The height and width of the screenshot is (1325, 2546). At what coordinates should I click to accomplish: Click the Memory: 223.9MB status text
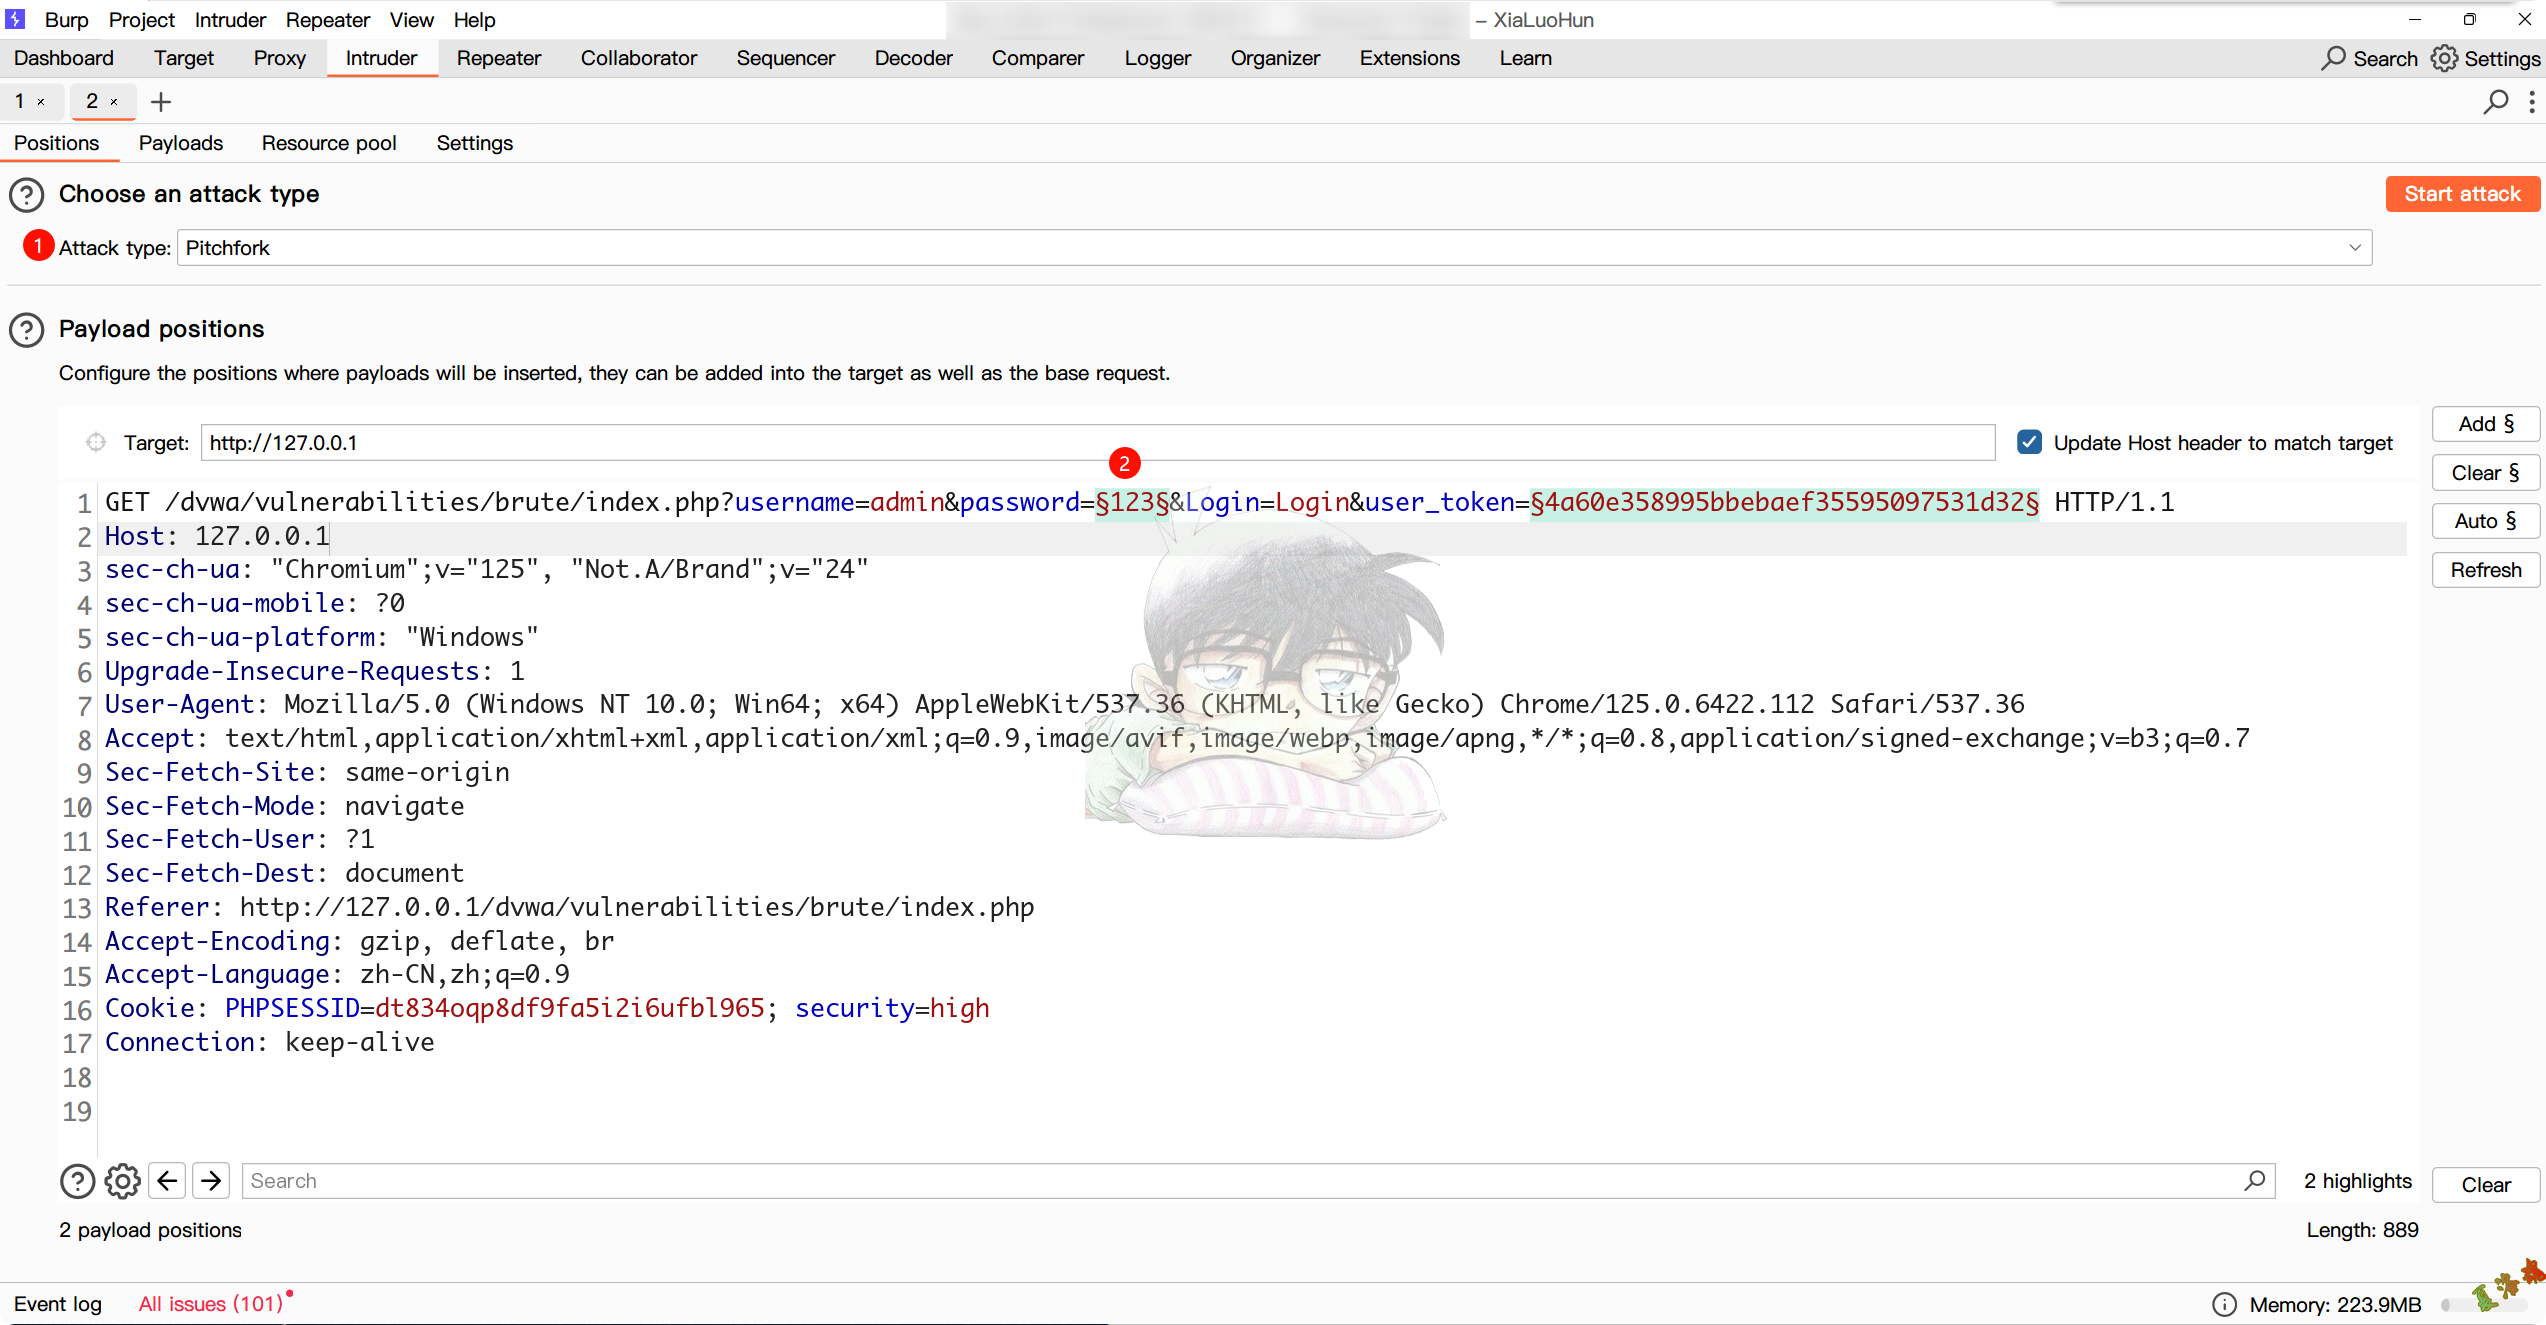(2335, 1304)
